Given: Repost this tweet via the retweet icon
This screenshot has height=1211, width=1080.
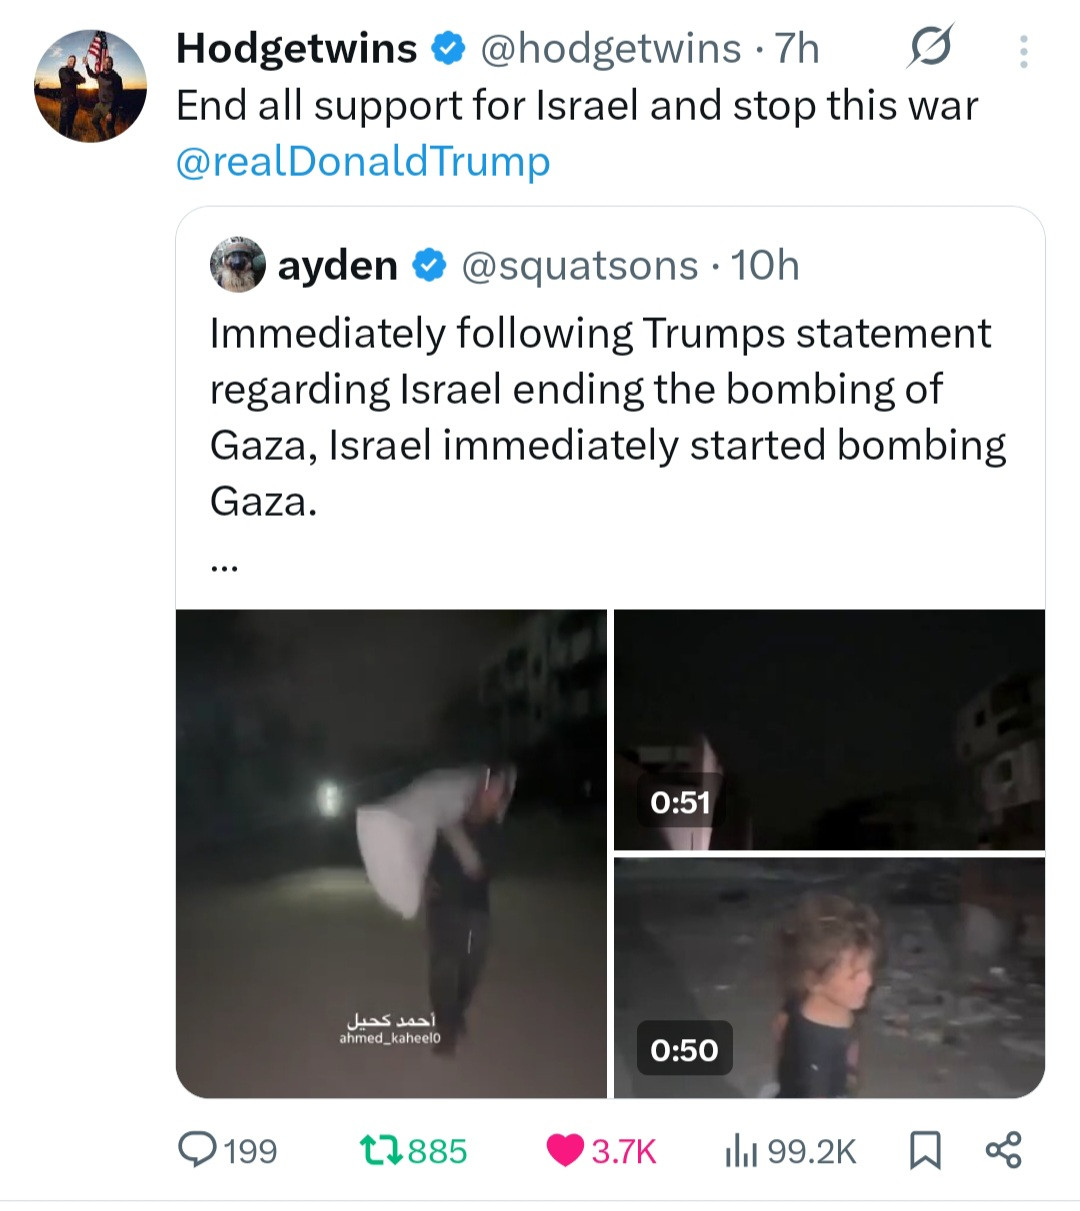Looking at the screenshot, I should click(380, 1151).
